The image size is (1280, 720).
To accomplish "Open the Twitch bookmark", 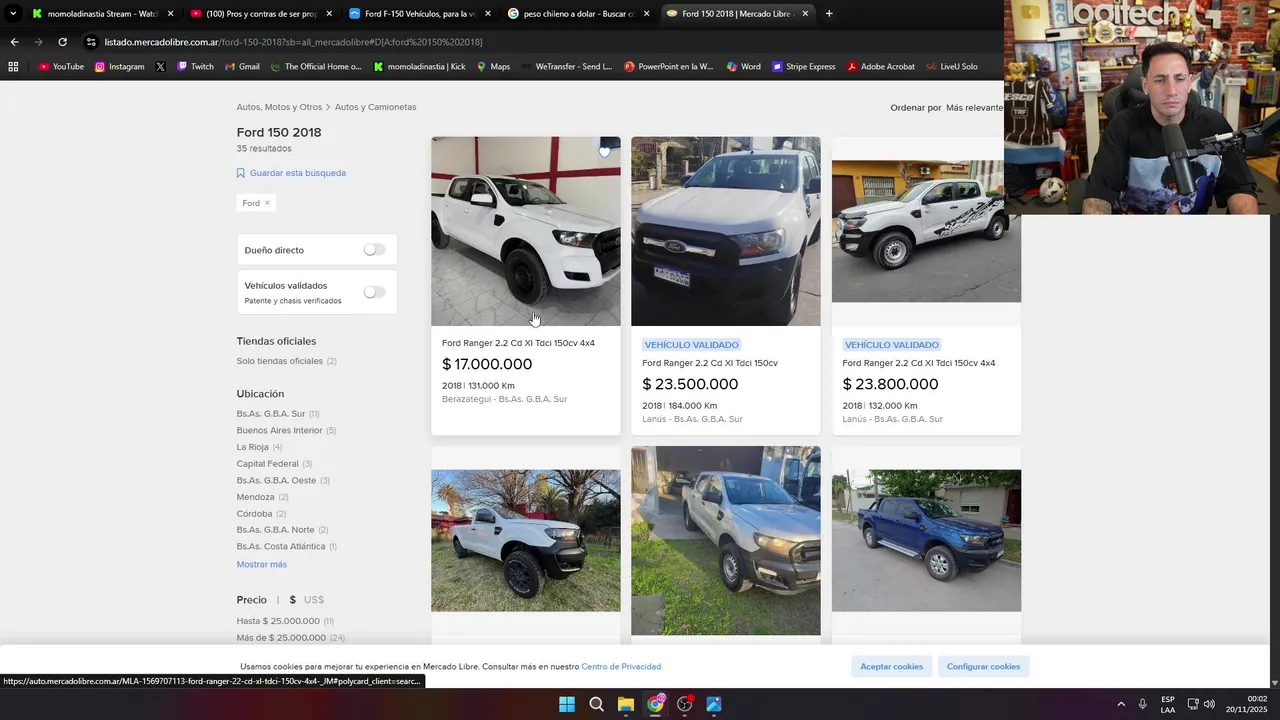I will [195, 66].
